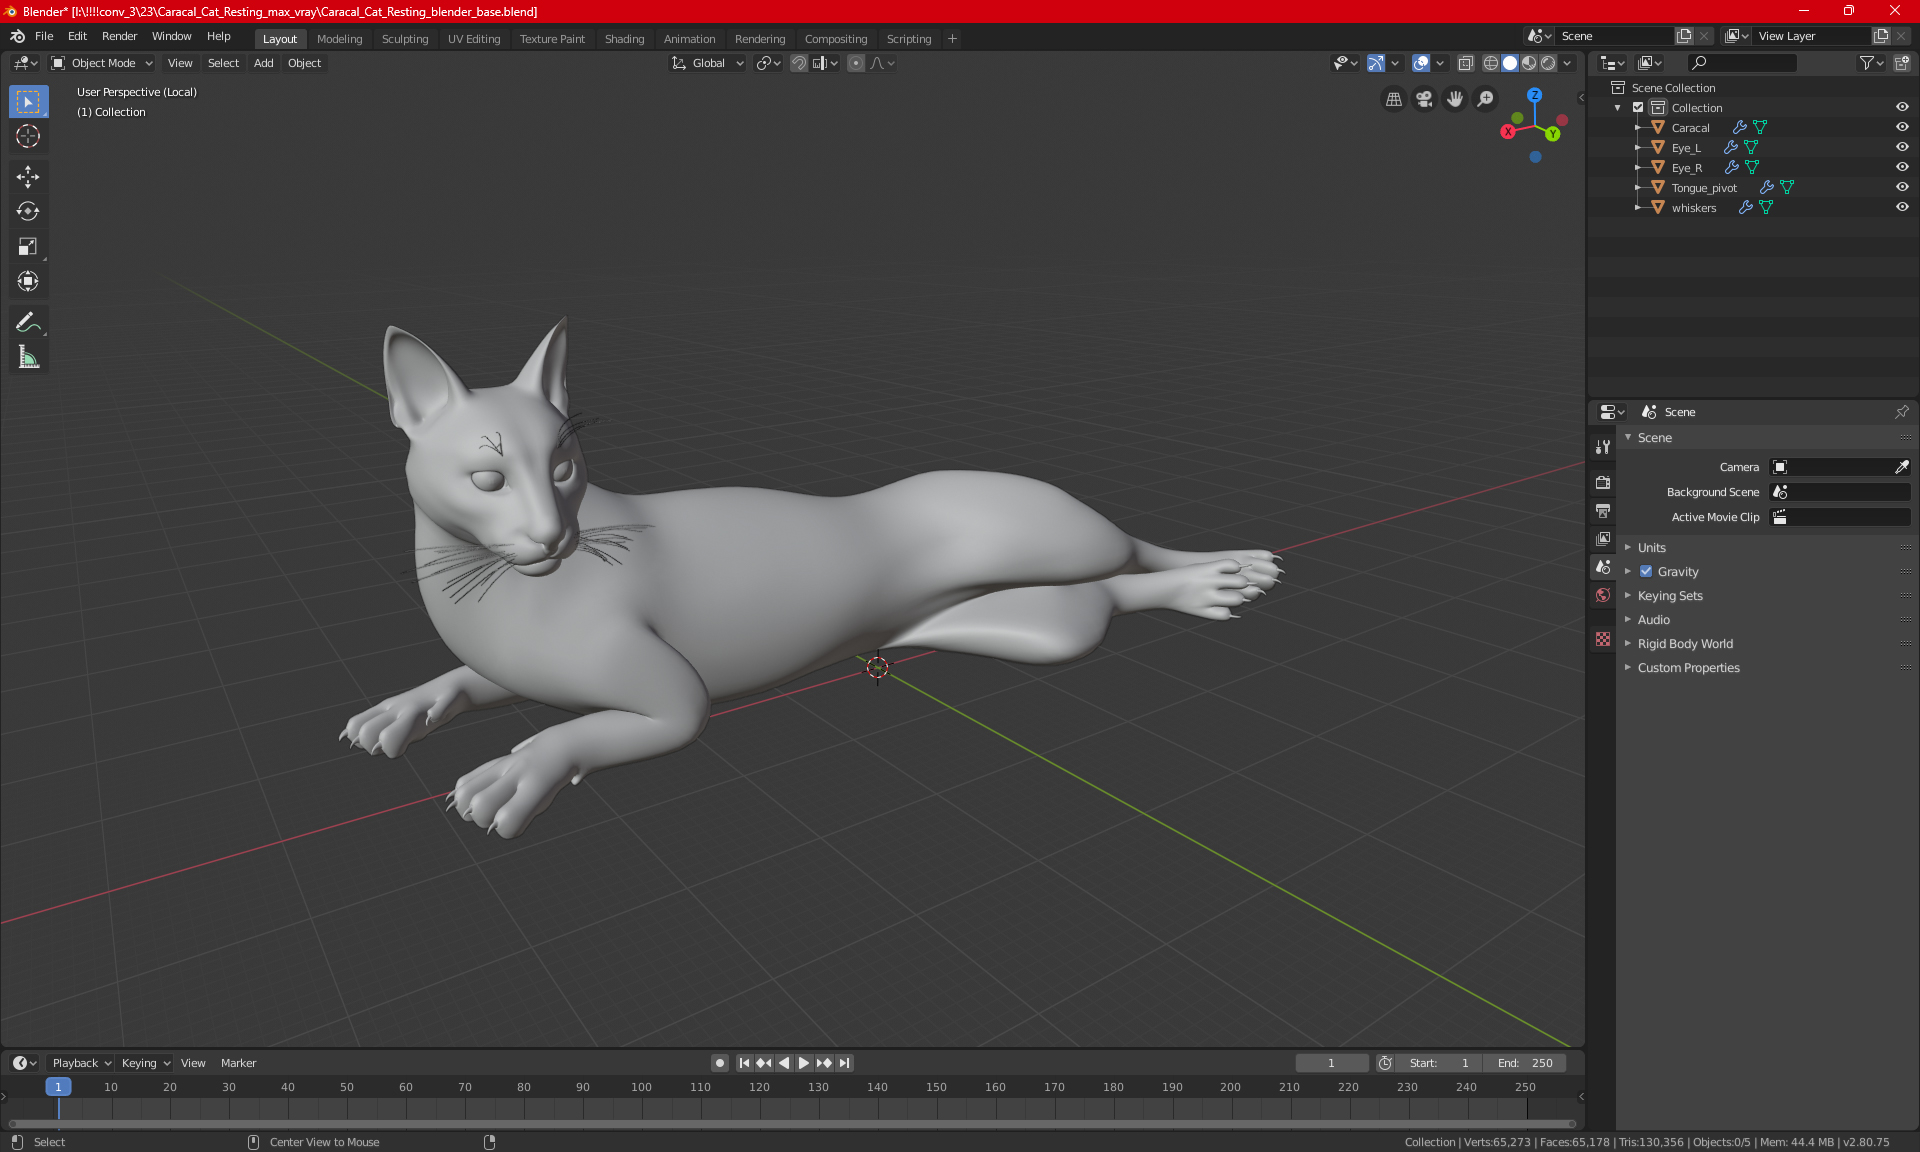Open View Layer properties tab icon
Viewport: 1920px width, 1152px height.
1603,539
